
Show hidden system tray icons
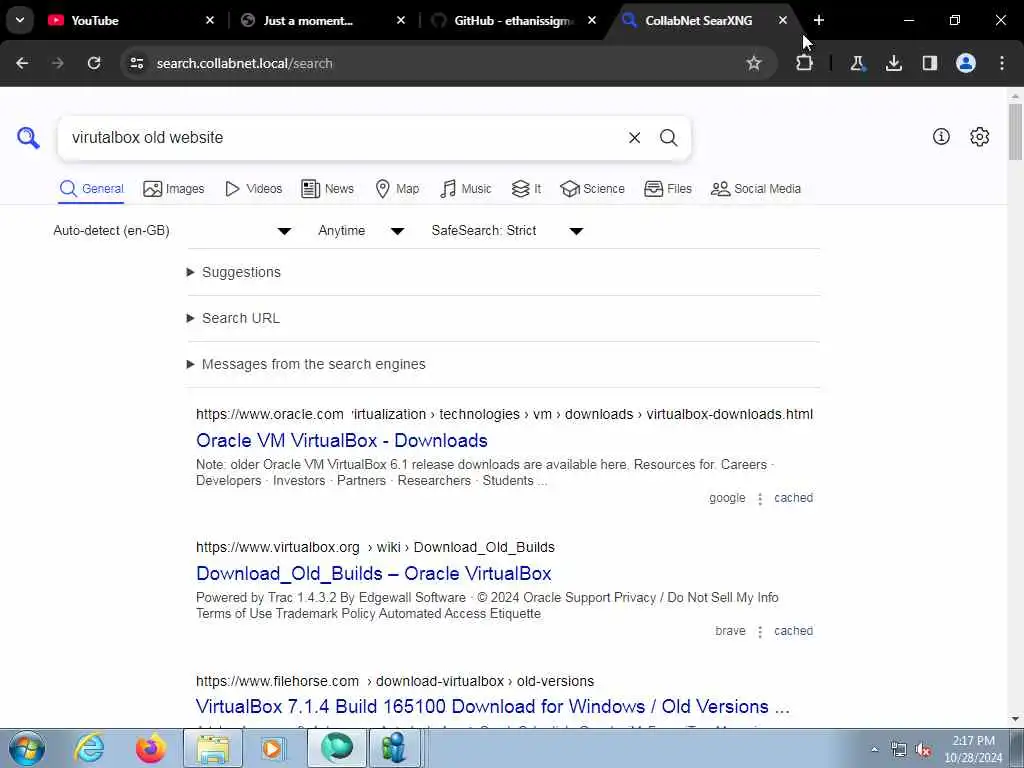point(874,750)
